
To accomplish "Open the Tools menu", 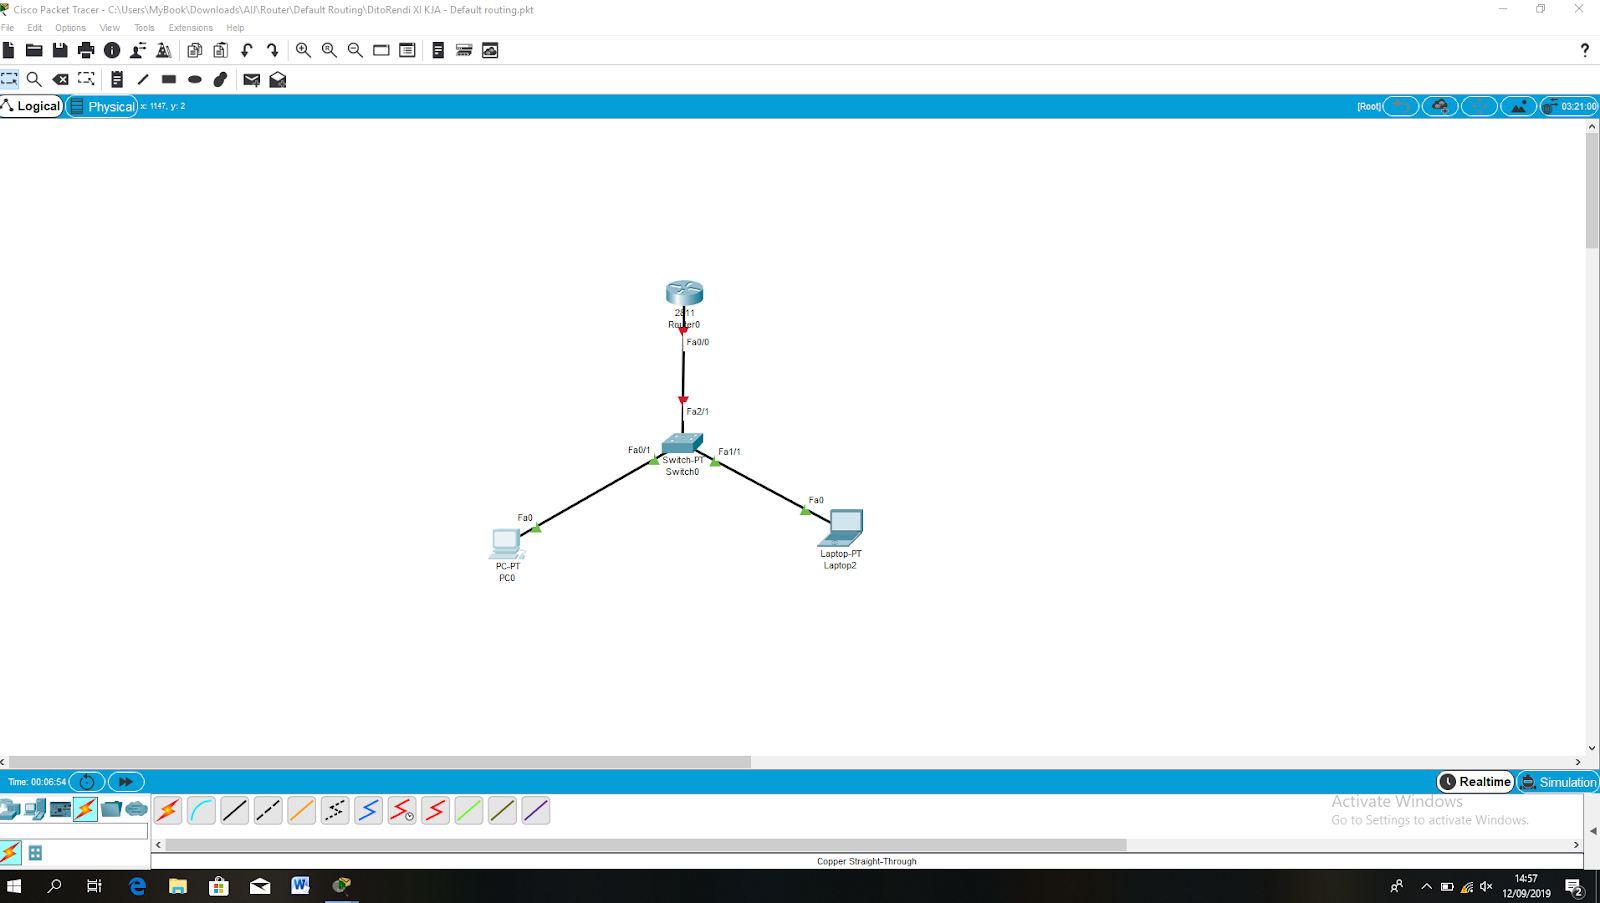I will (x=143, y=27).
